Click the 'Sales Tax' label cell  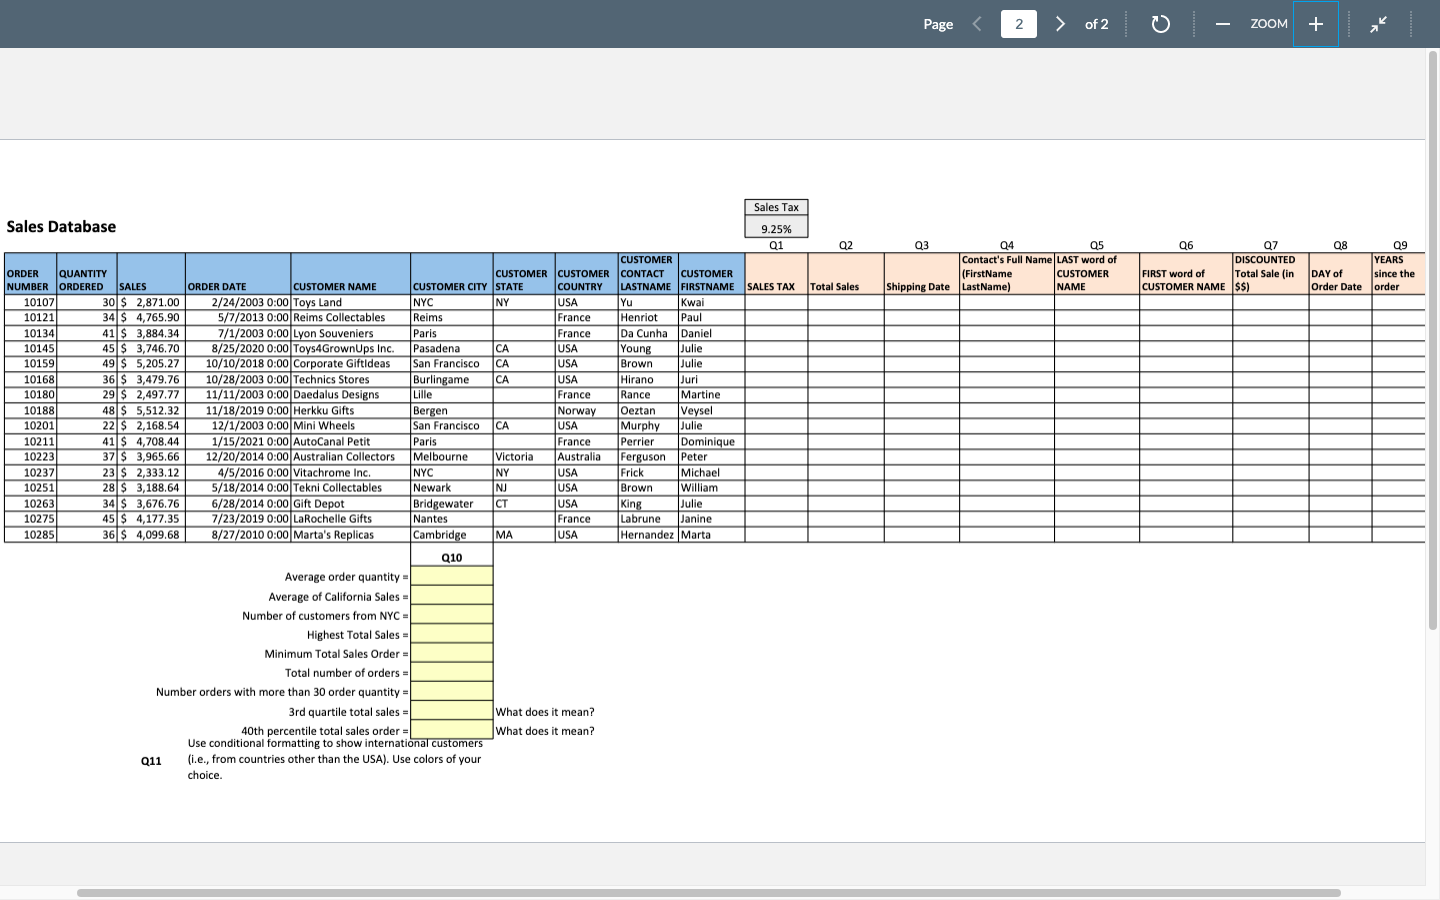tap(776, 207)
